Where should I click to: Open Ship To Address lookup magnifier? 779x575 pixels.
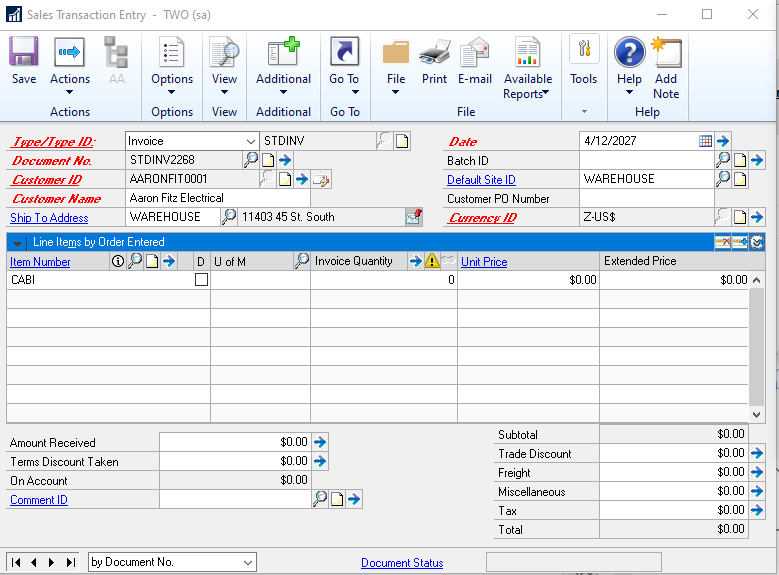click(x=229, y=217)
